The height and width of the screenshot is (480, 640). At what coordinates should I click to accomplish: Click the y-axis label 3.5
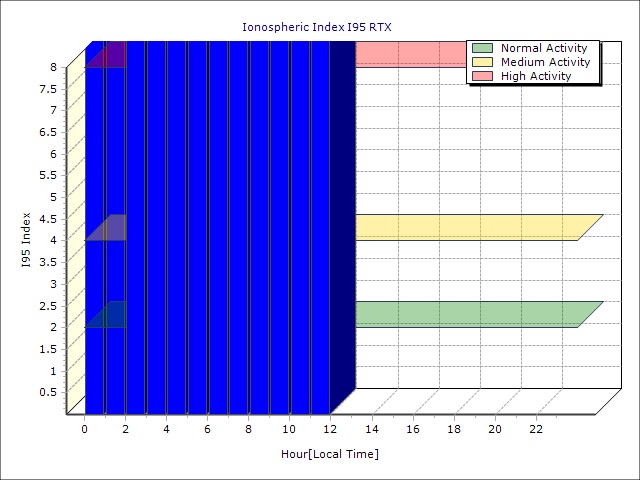click(x=48, y=262)
